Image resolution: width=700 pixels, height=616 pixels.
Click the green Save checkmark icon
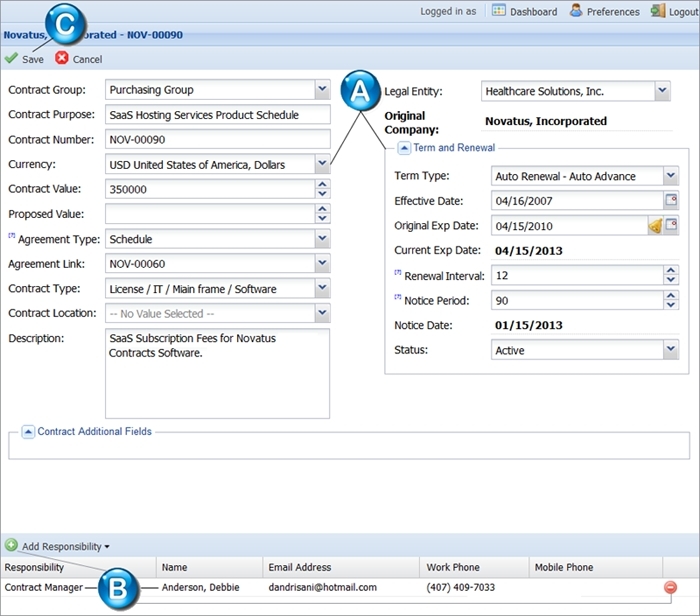[11, 58]
